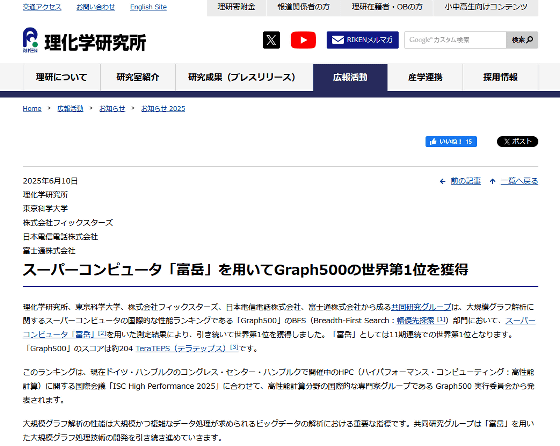This screenshot has width=560, height=446.
Task: Click the X ポスト share button
Action: 518,141
